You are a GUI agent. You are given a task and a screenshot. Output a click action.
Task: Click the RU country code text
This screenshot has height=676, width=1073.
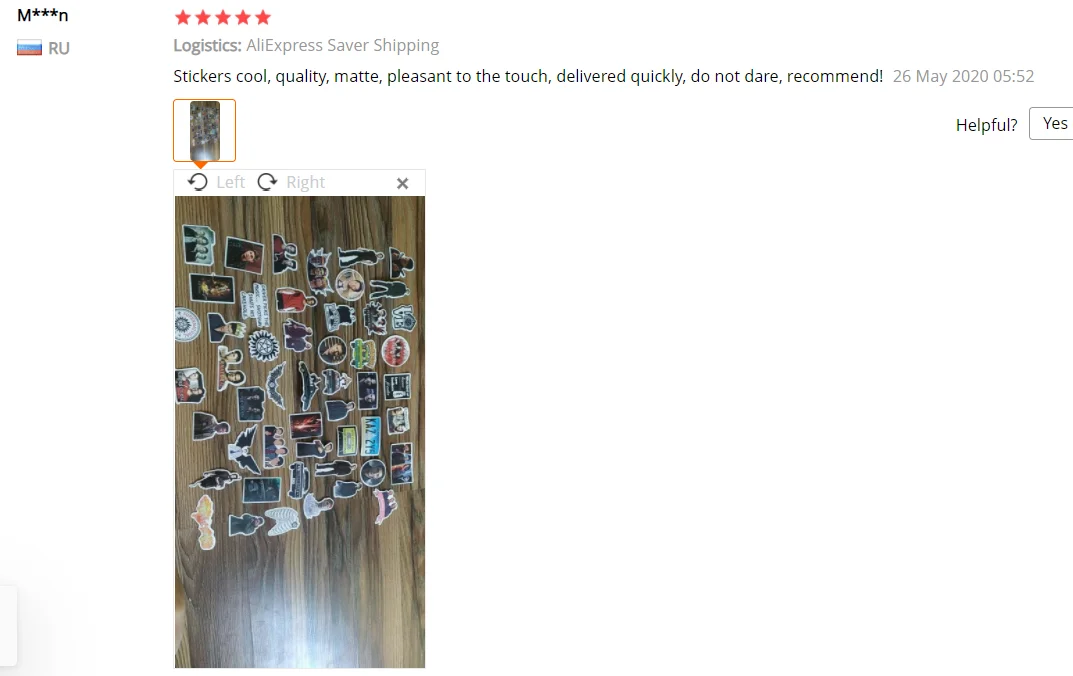click(59, 49)
